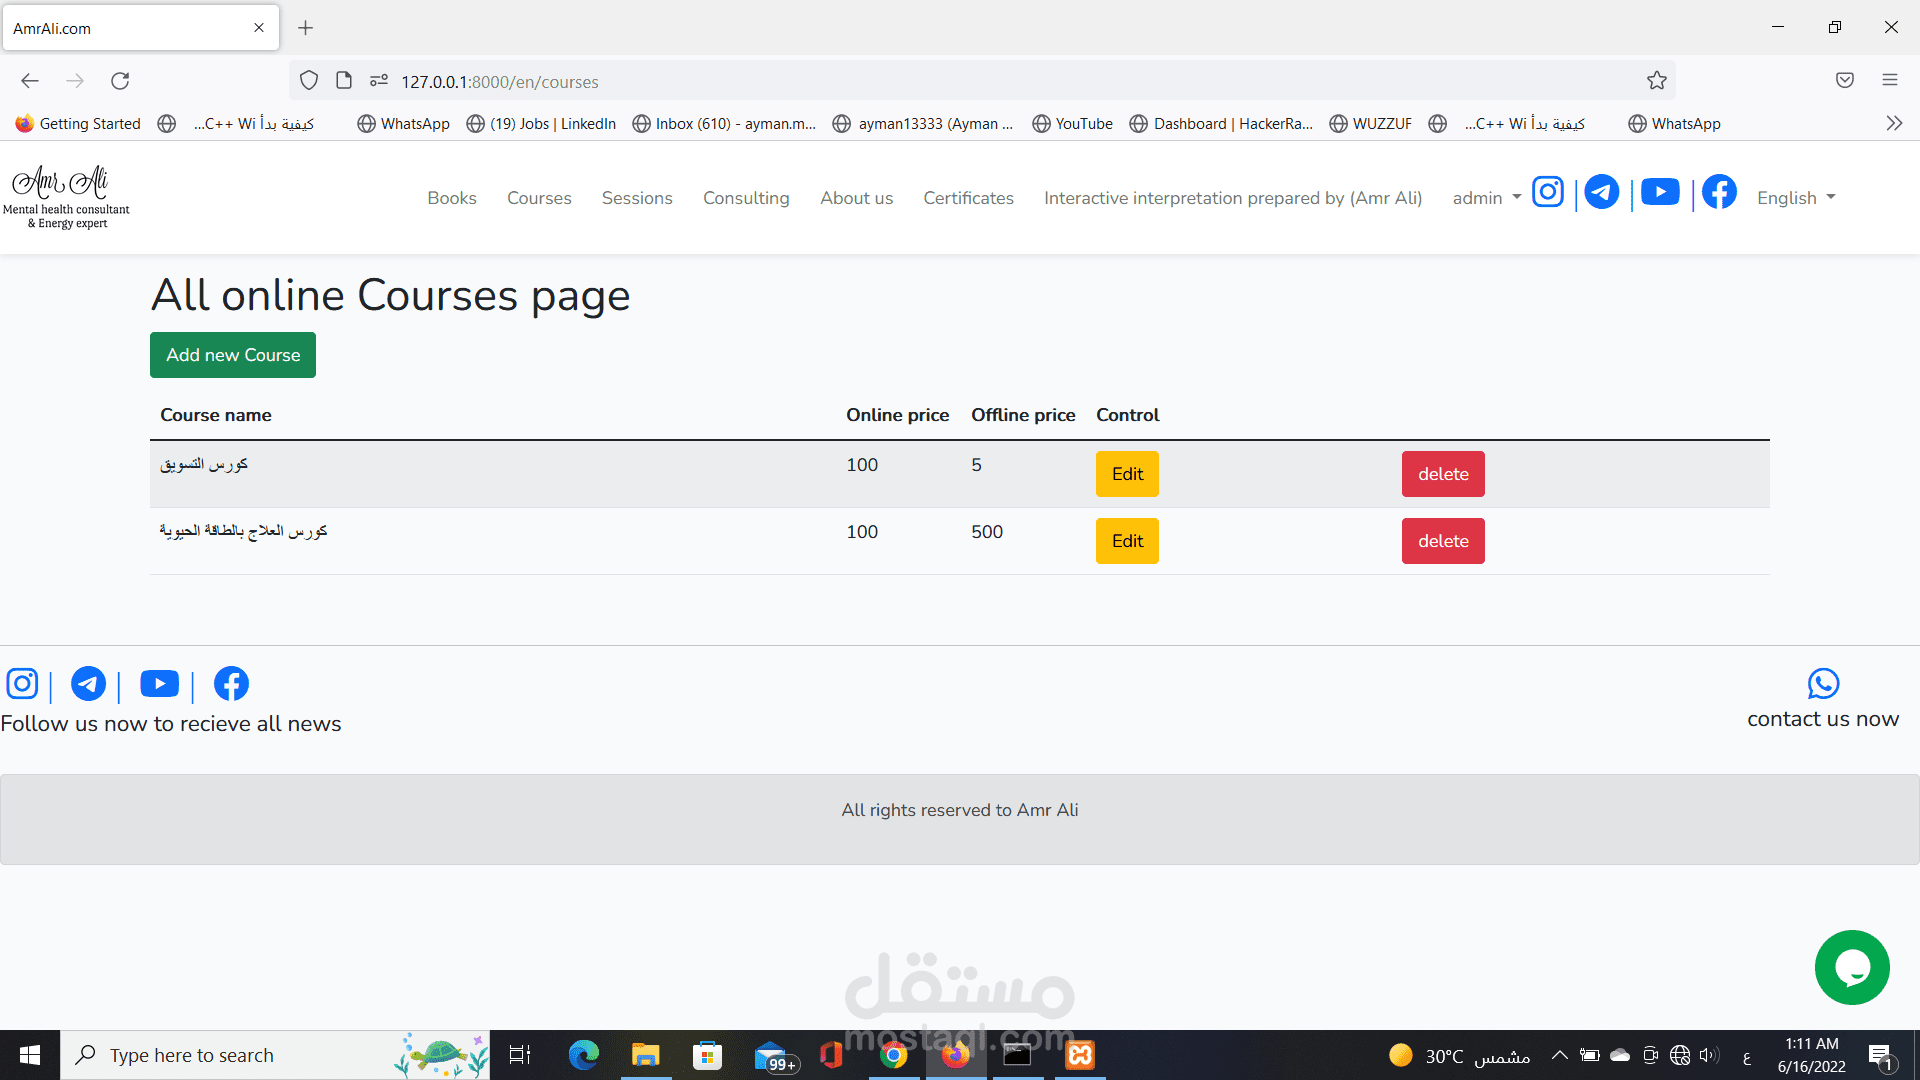Click the Facebook icon in the header

tap(1719, 192)
